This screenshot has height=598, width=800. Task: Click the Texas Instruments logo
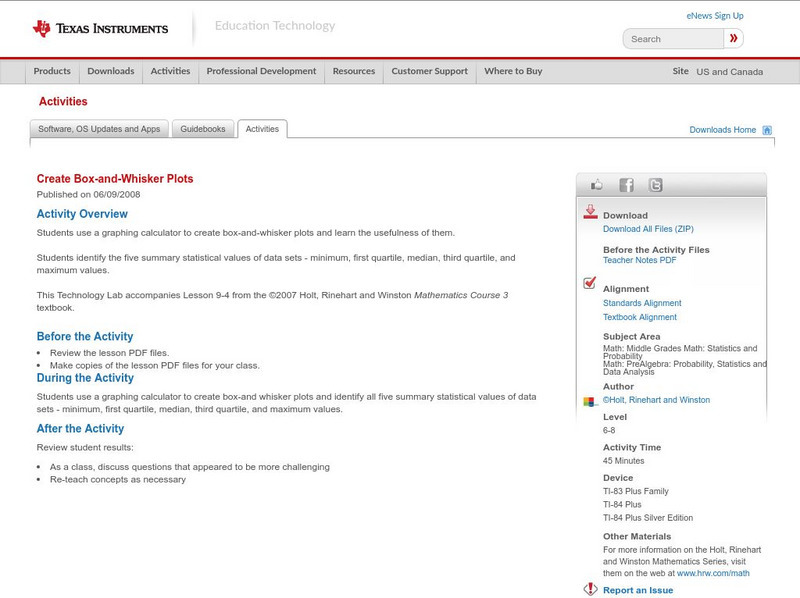point(101,29)
